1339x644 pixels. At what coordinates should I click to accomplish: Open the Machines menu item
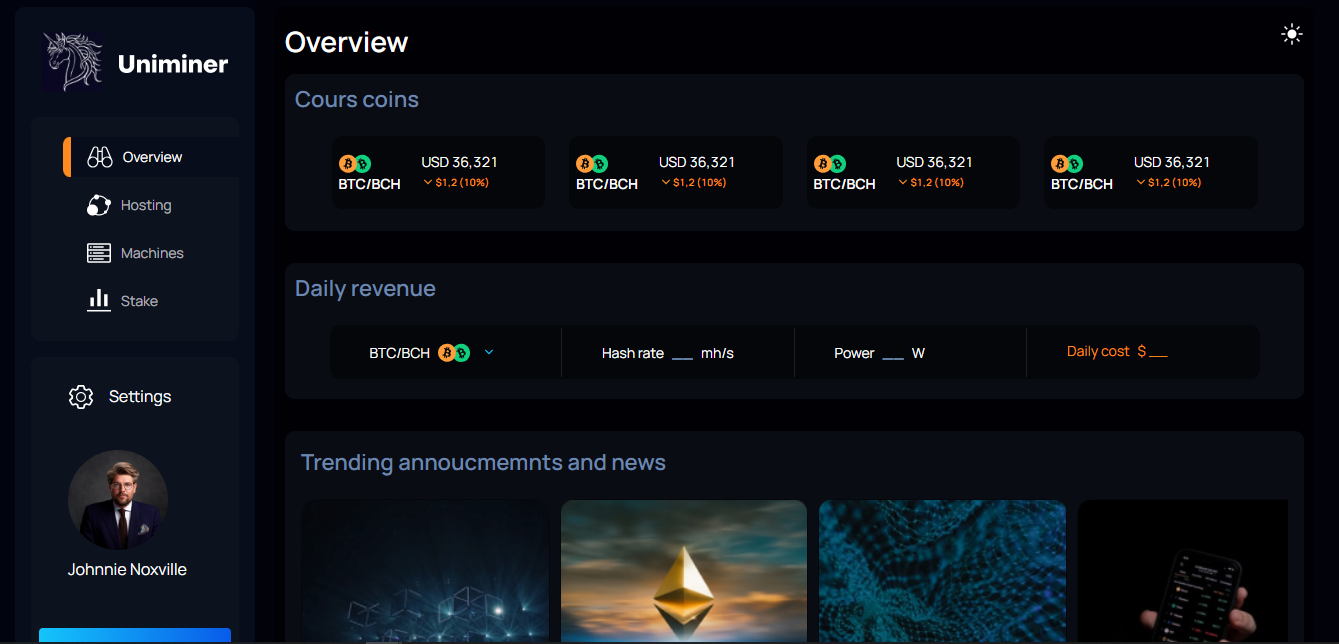[x=152, y=253]
